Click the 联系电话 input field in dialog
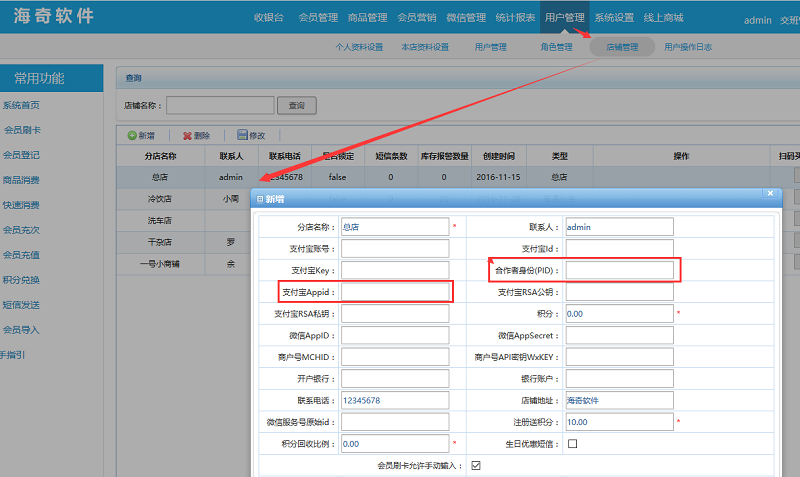This screenshot has width=800, height=477. tap(395, 400)
